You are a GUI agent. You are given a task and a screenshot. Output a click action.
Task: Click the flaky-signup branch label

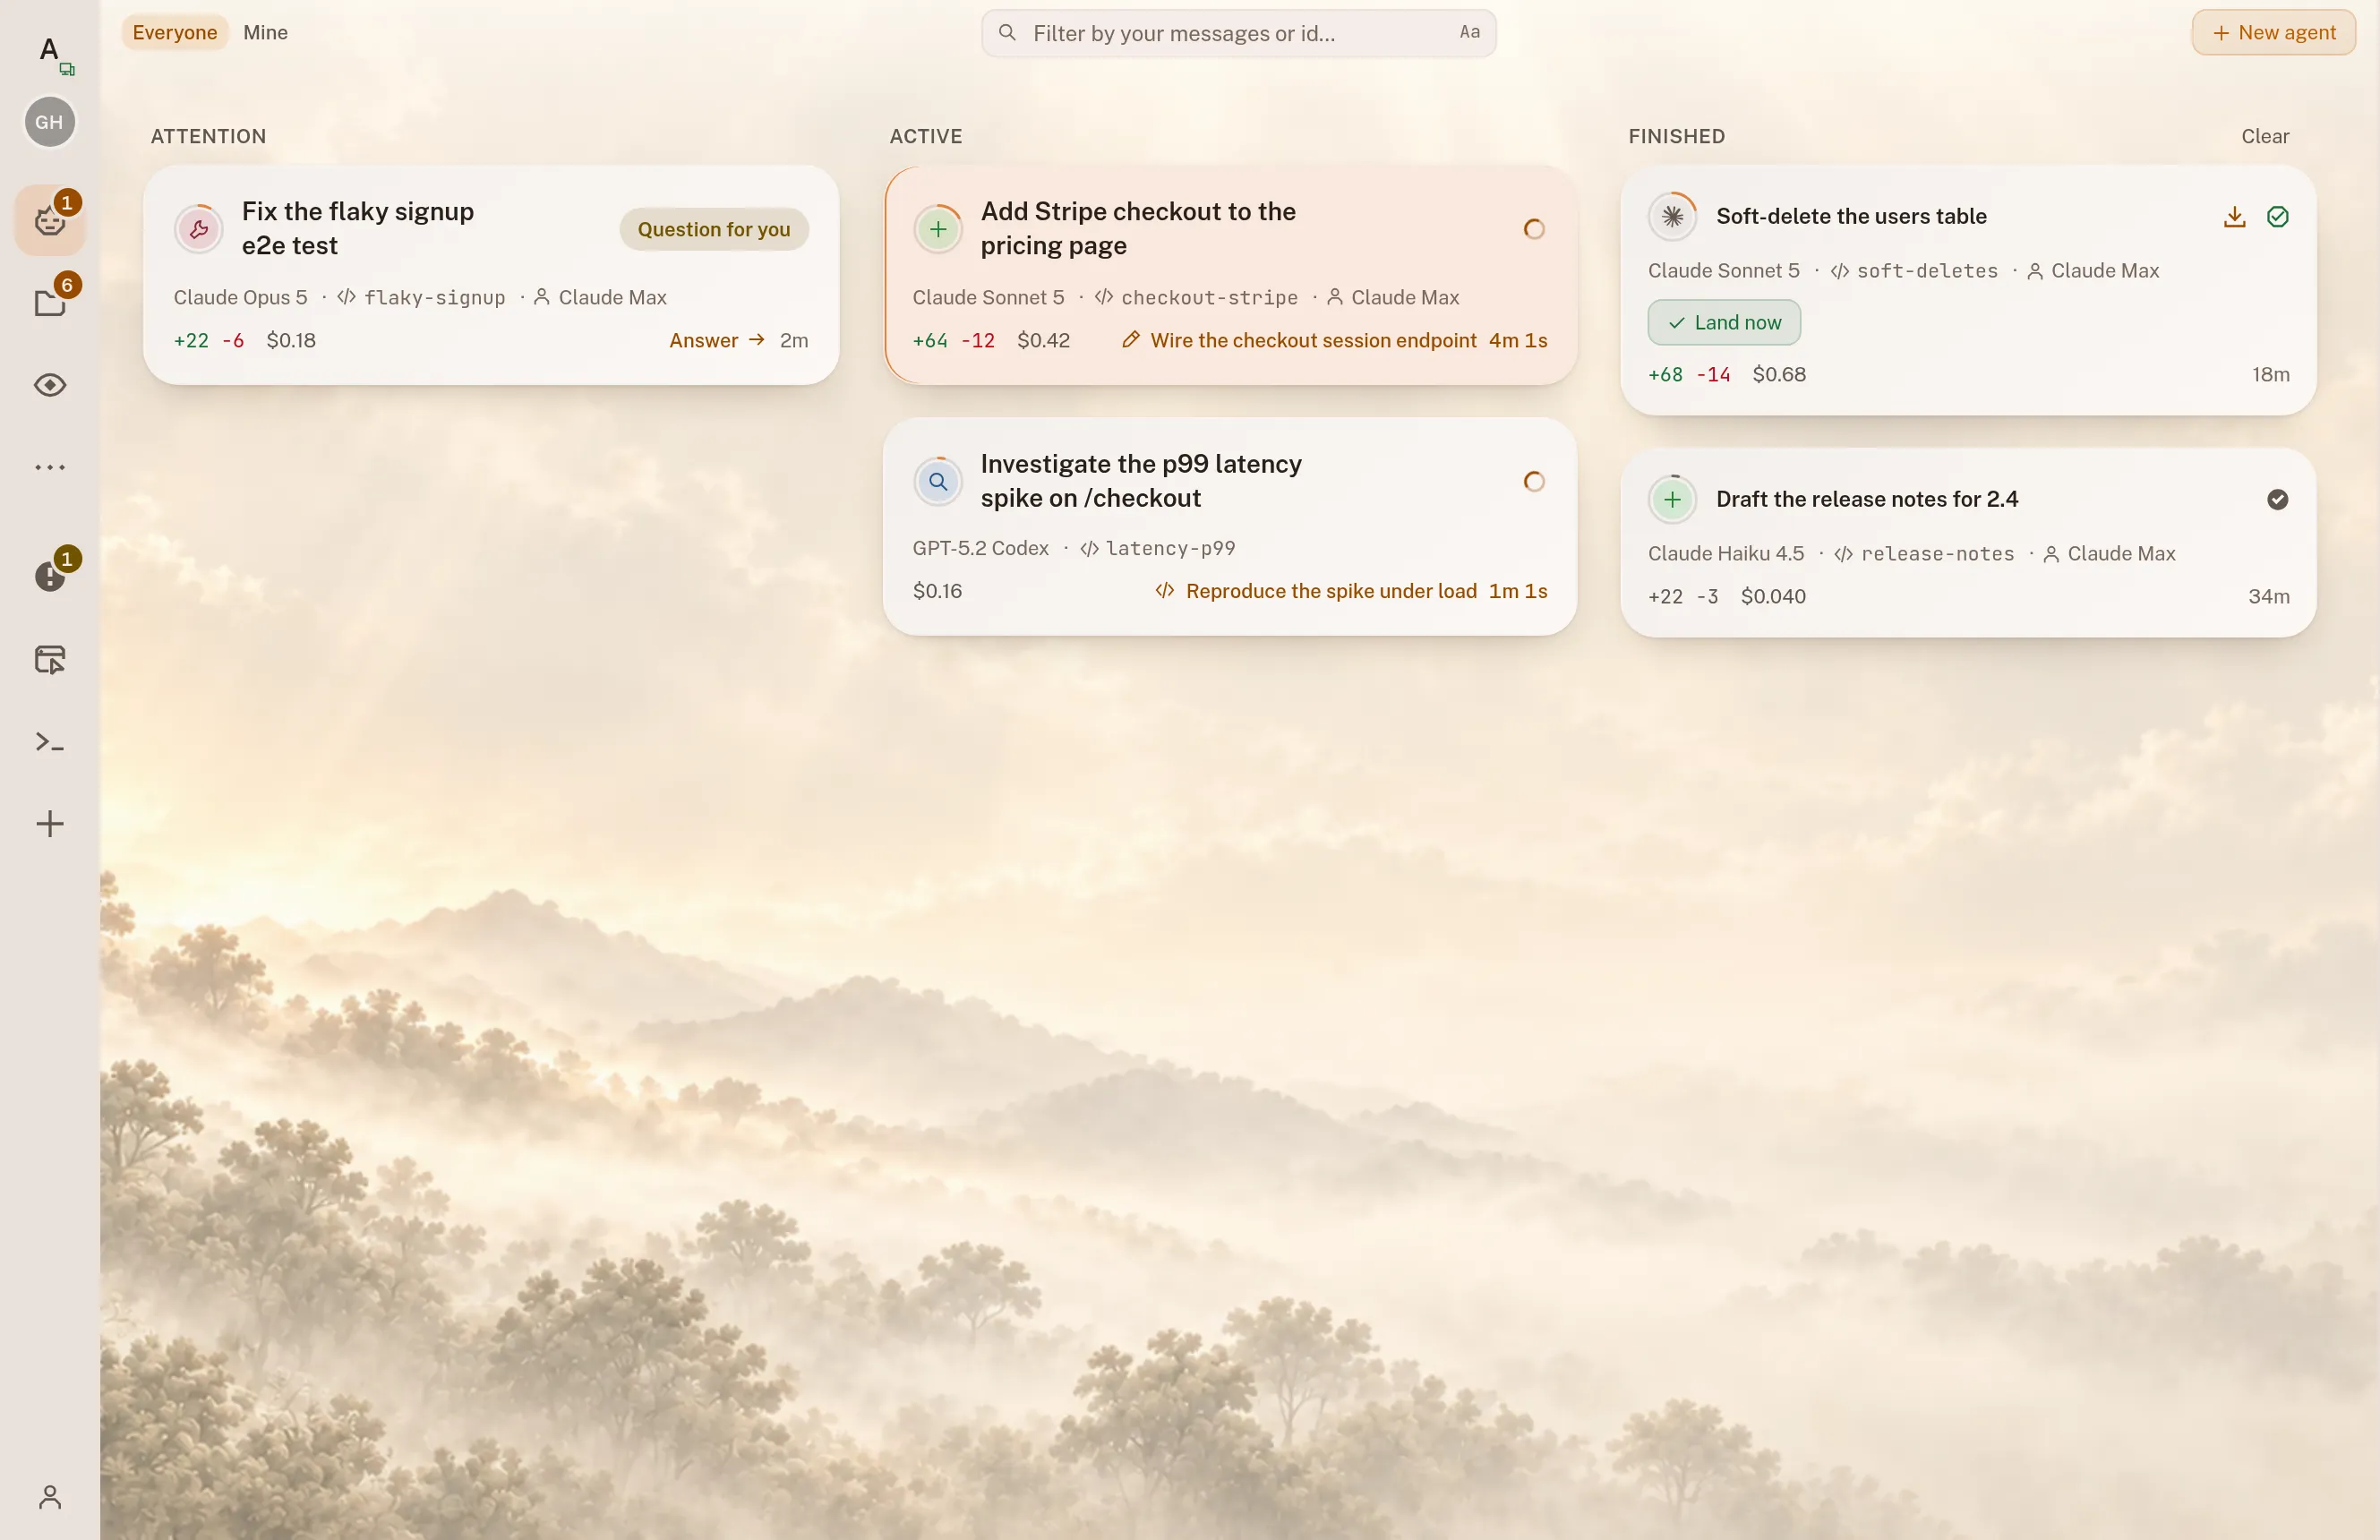[x=434, y=297]
